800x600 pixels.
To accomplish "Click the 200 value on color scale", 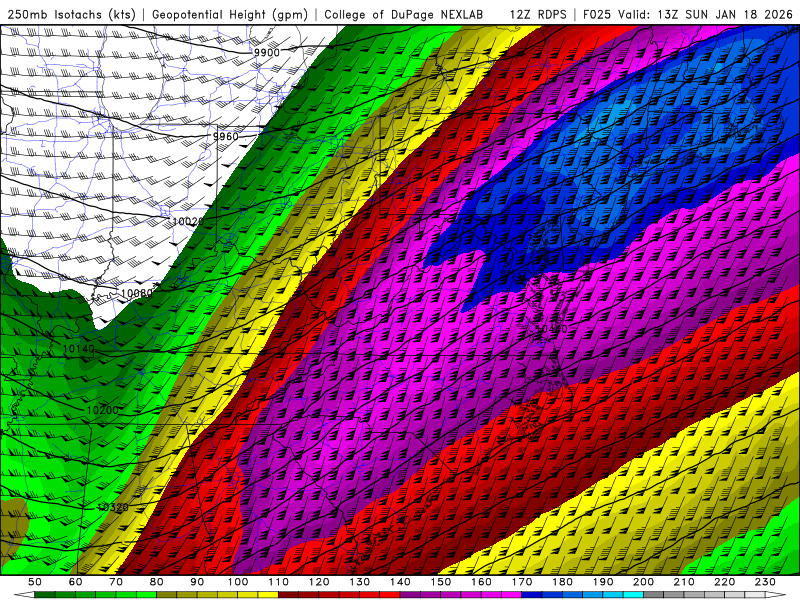I will point(643,582).
